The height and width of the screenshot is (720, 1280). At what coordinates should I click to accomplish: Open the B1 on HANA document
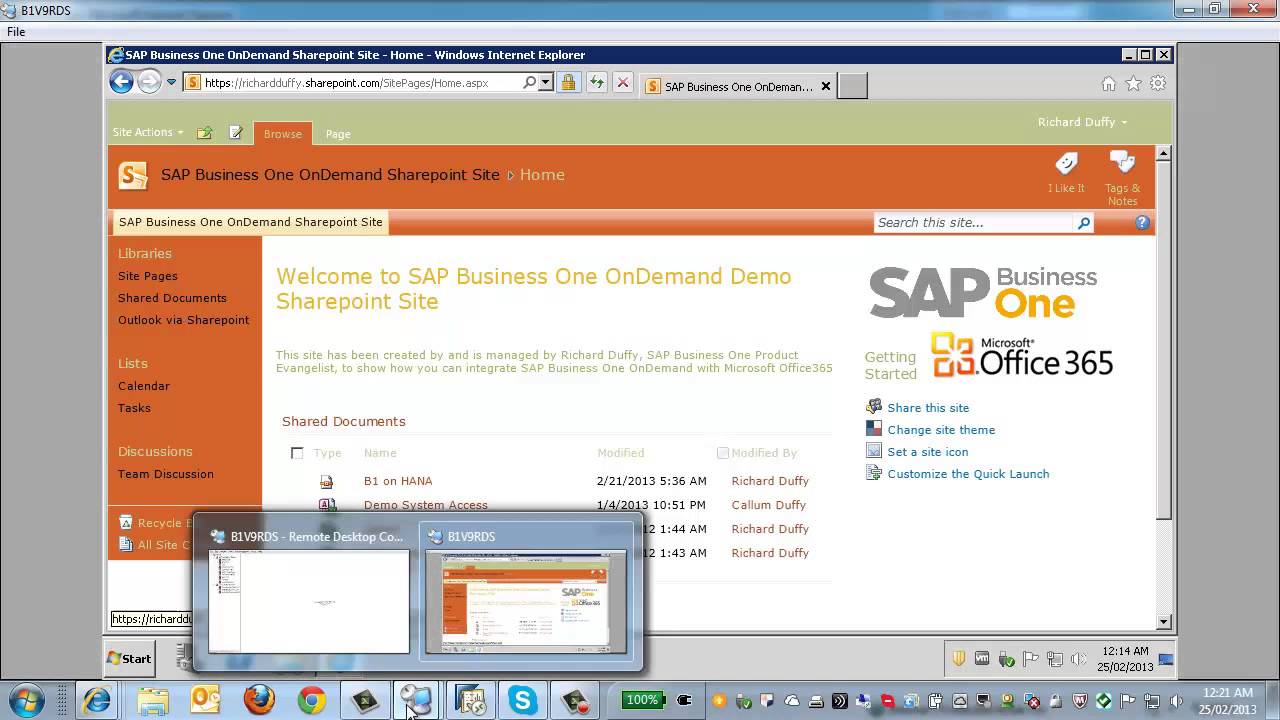pyautogui.click(x=398, y=481)
